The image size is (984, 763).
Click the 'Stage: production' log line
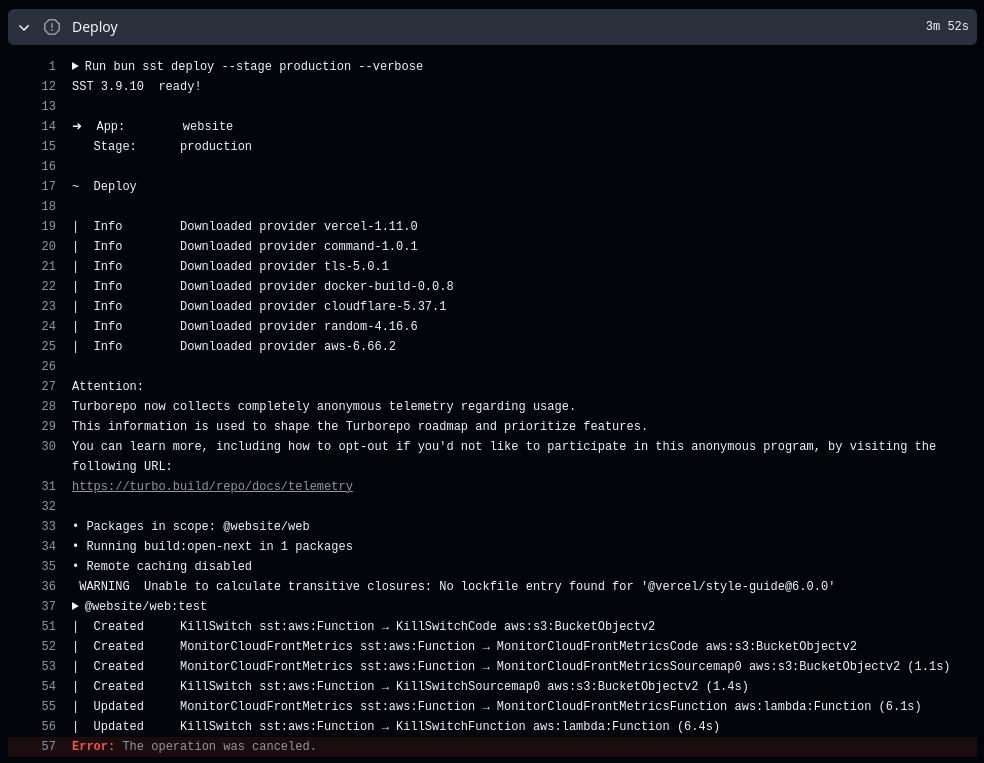coord(173,146)
